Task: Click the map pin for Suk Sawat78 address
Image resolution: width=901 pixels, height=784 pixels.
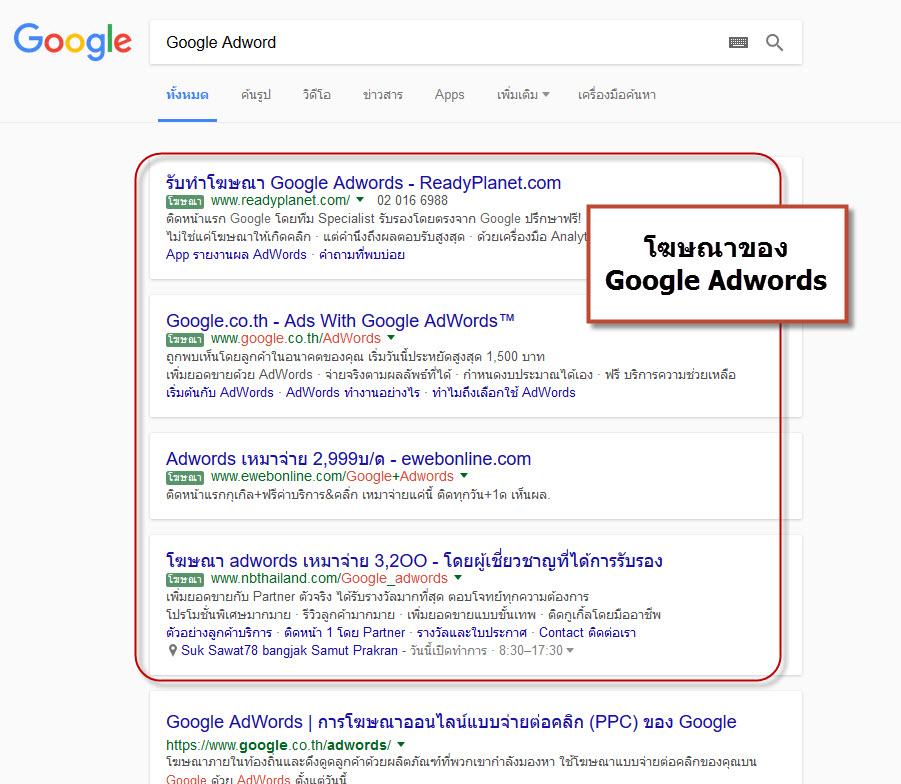Action: click(x=173, y=650)
